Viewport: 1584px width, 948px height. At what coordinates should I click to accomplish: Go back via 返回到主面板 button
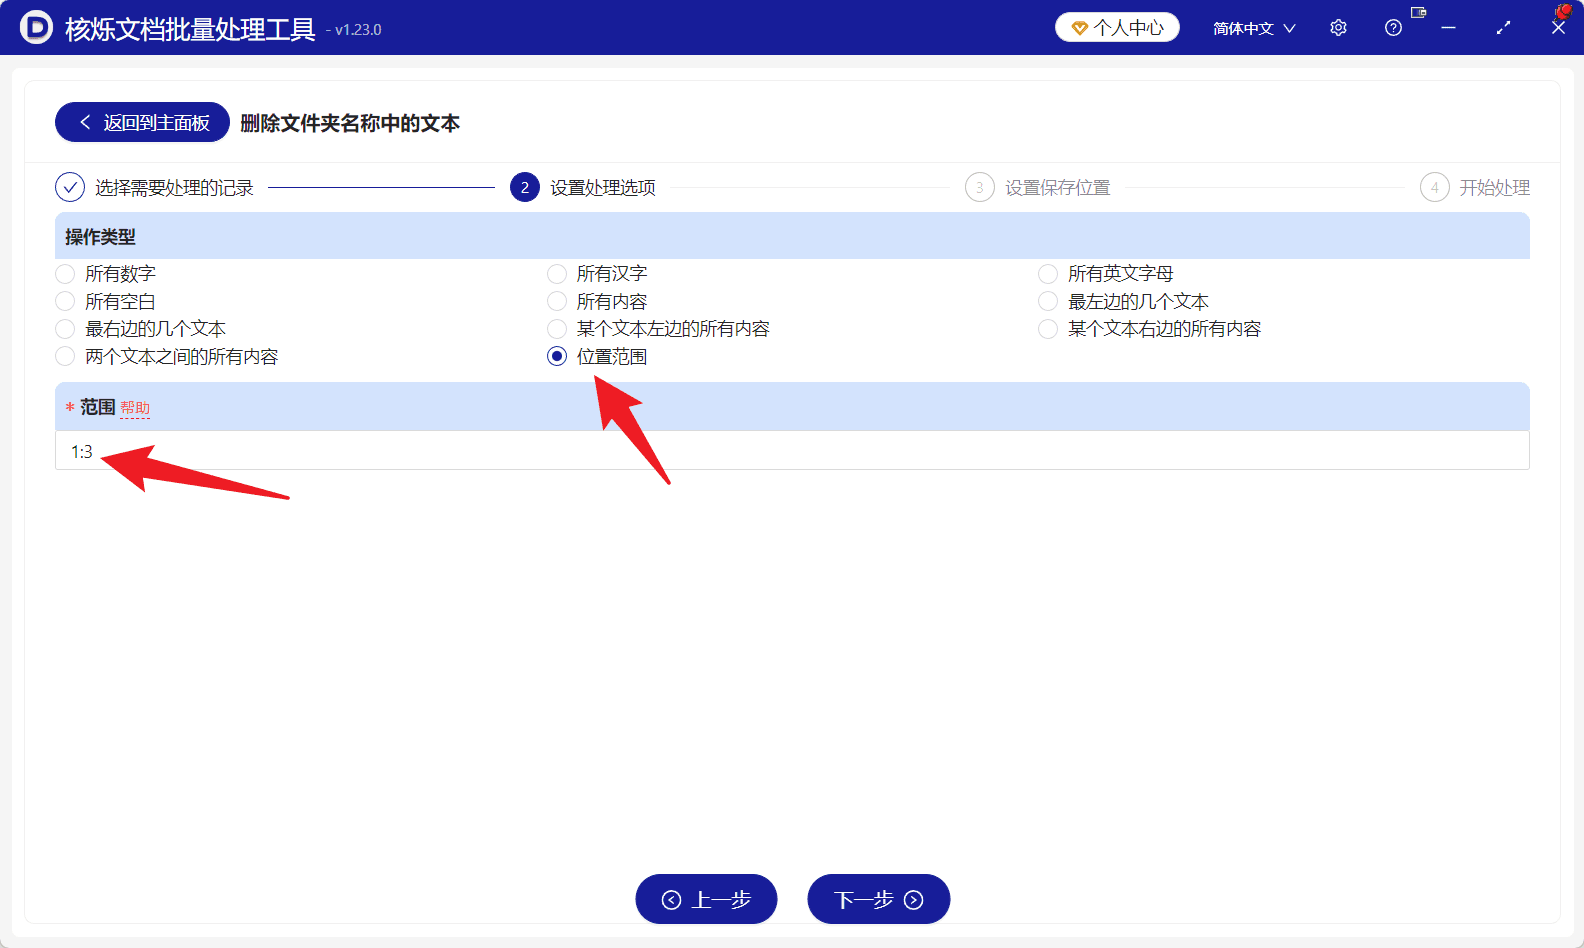[142, 122]
